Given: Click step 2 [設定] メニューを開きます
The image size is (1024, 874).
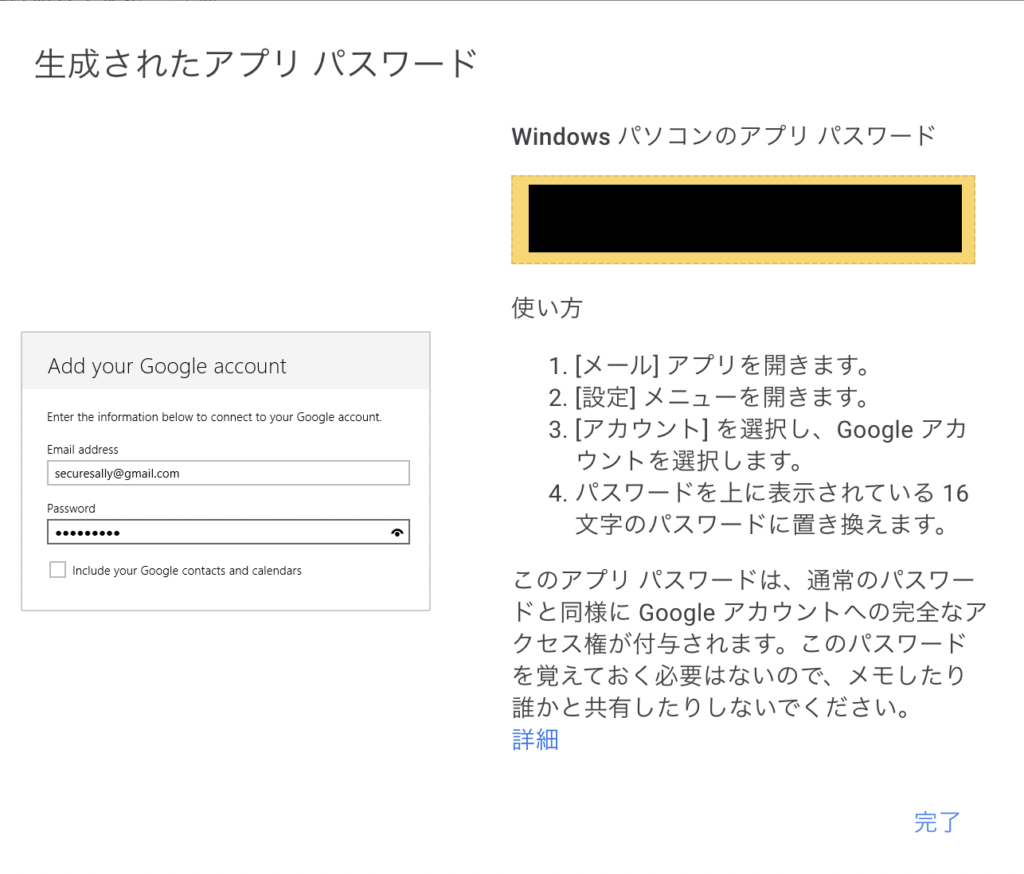Looking at the screenshot, I should (709, 397).
